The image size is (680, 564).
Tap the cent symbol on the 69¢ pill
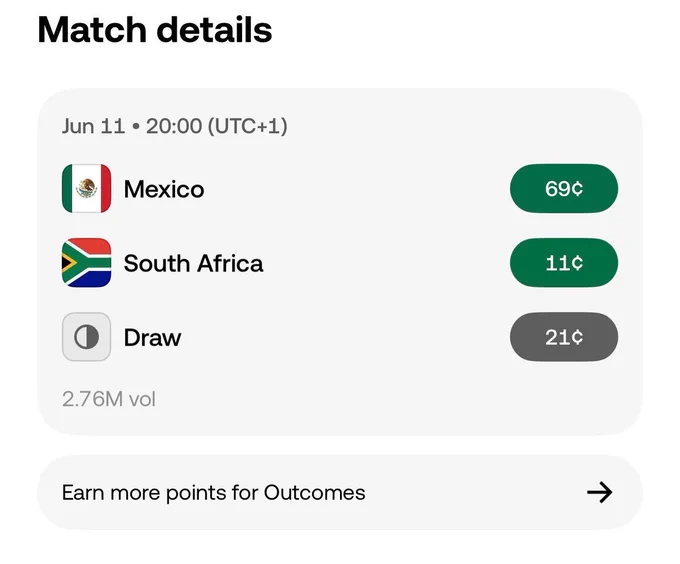click(577, 189)
